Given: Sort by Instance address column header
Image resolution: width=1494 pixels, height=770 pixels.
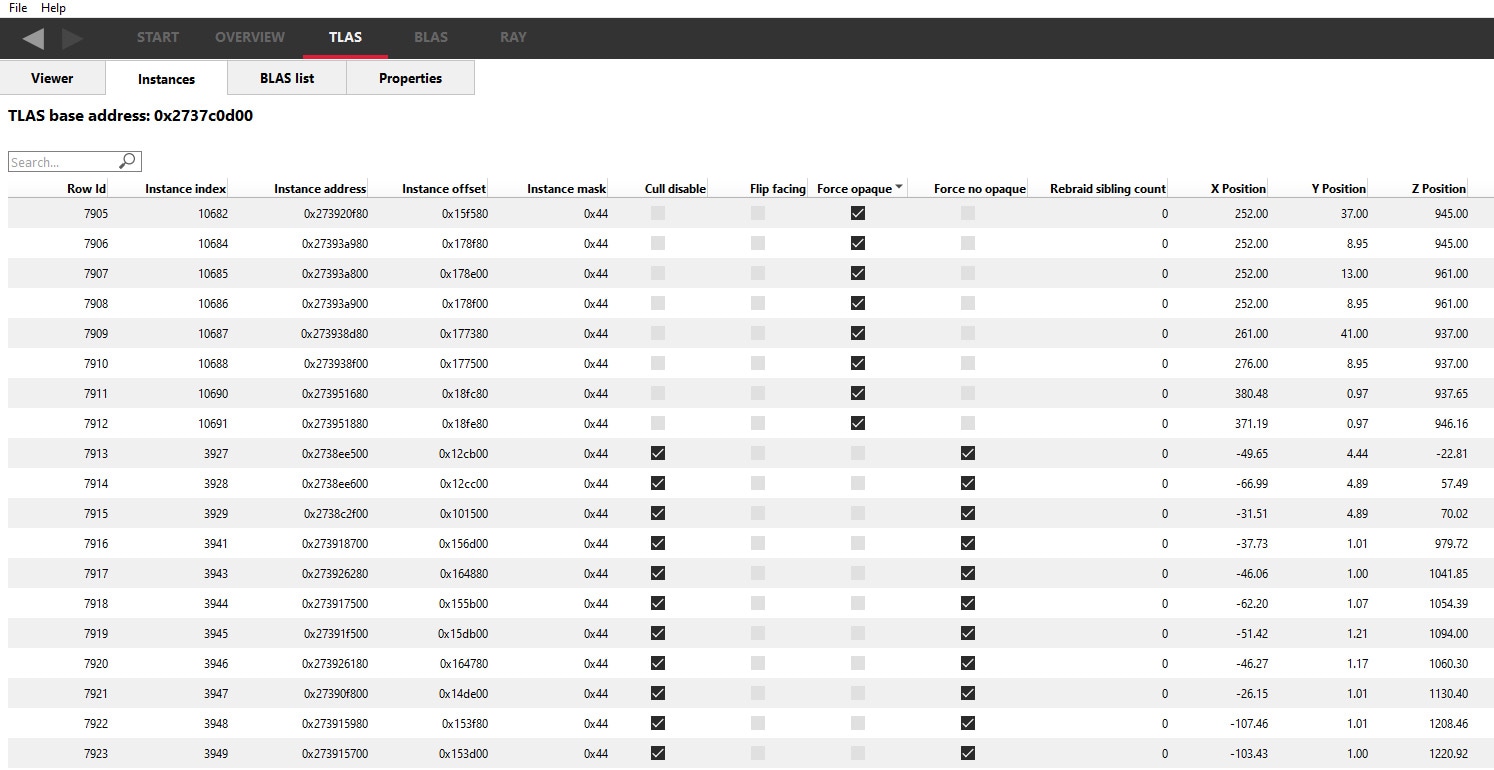Looking at the screenshot, I should coord(320,188).
